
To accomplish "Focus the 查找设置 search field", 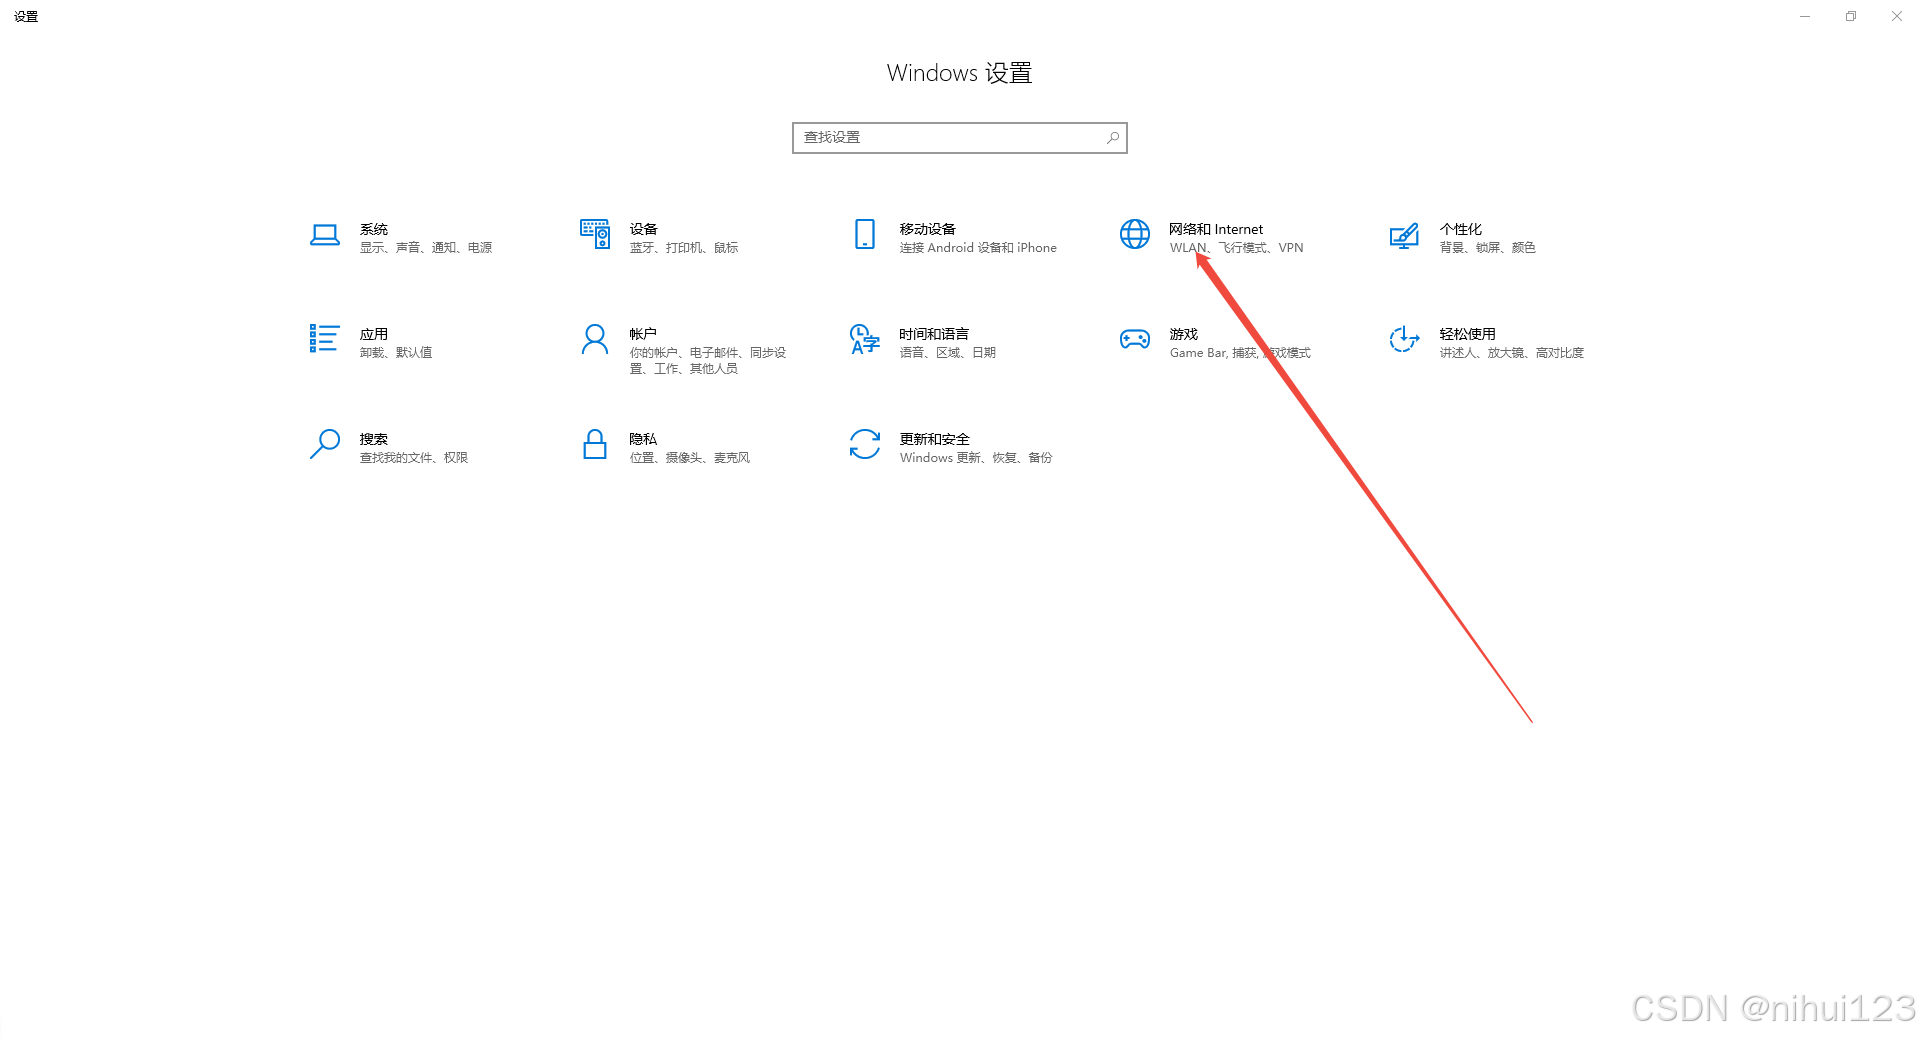I will pos(960,138).
